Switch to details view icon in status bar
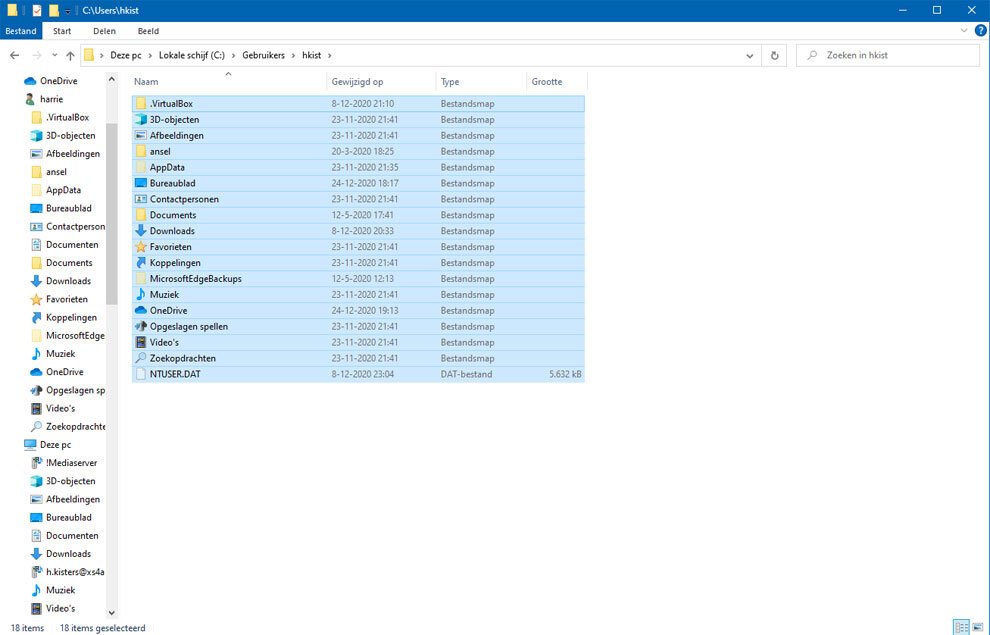This screenshot has height=635, width=990. tap(961, 627)
